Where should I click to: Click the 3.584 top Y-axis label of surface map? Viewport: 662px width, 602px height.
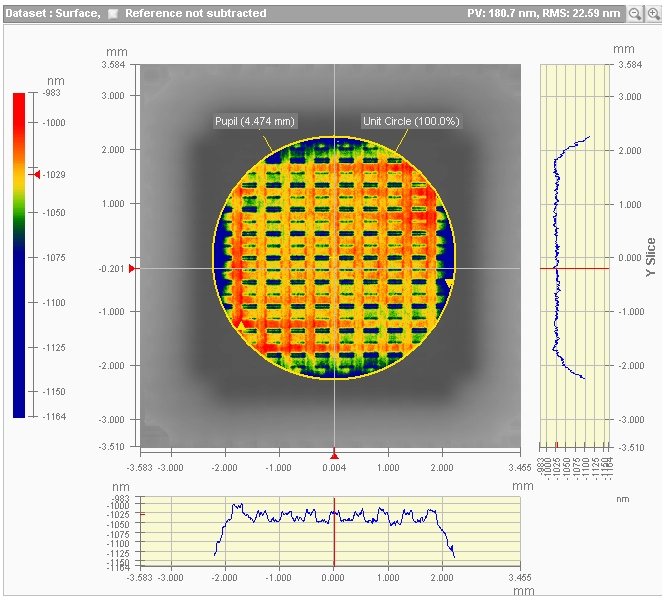(113, 65)
